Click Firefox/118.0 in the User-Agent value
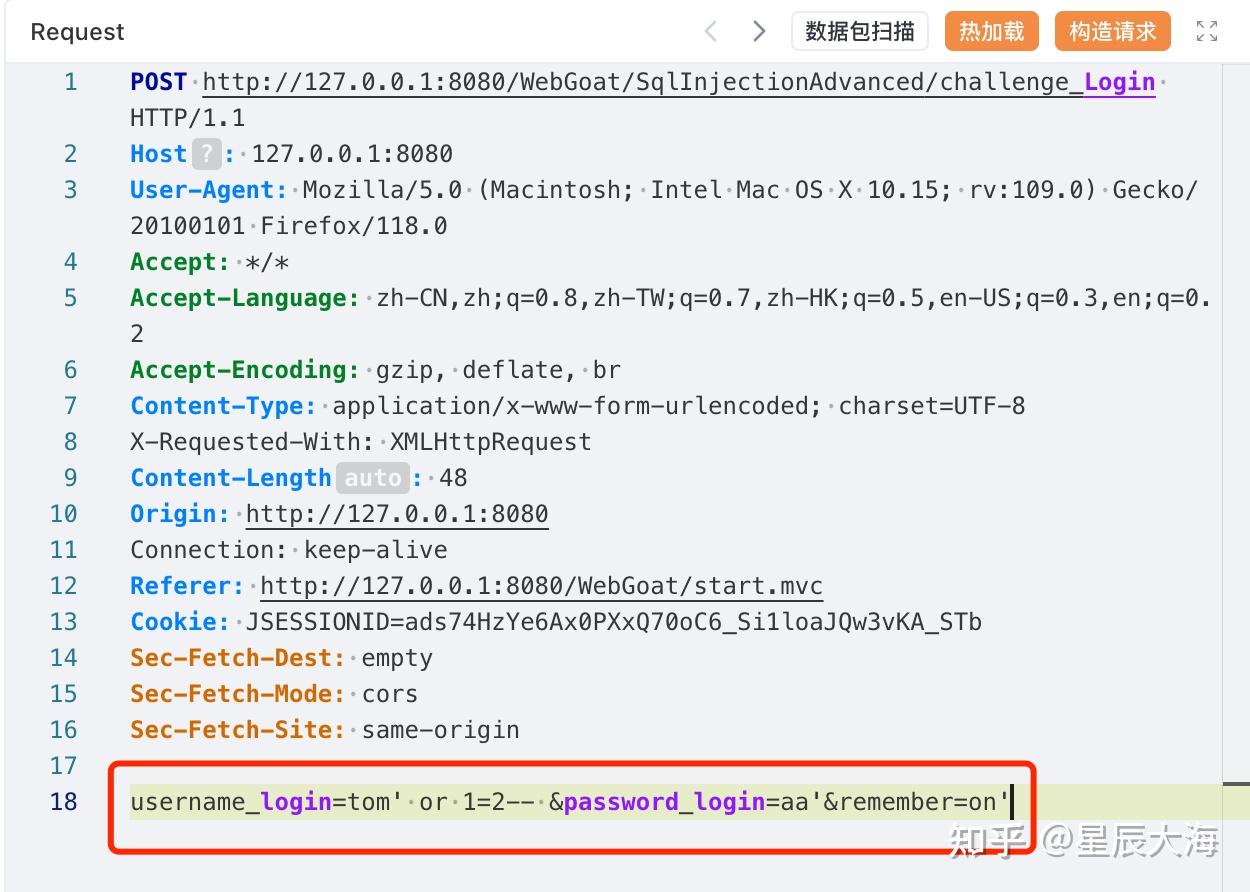Viewport: 1250px width, 892px height. pyautogui.click(x=354, y=226)
